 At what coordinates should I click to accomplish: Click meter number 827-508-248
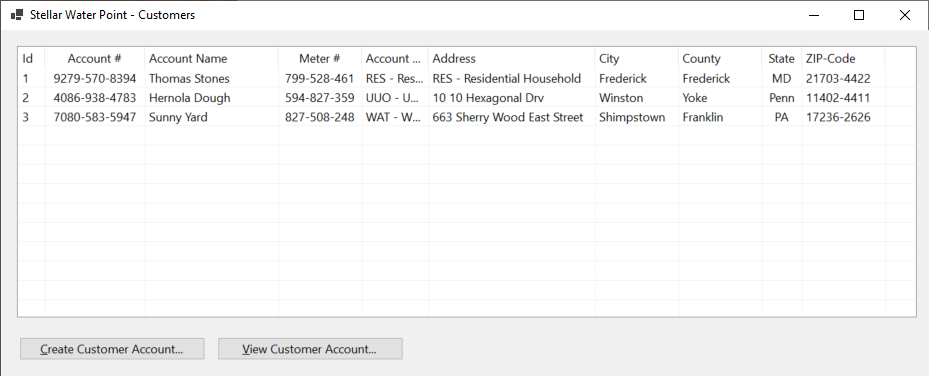click(319, 117)
